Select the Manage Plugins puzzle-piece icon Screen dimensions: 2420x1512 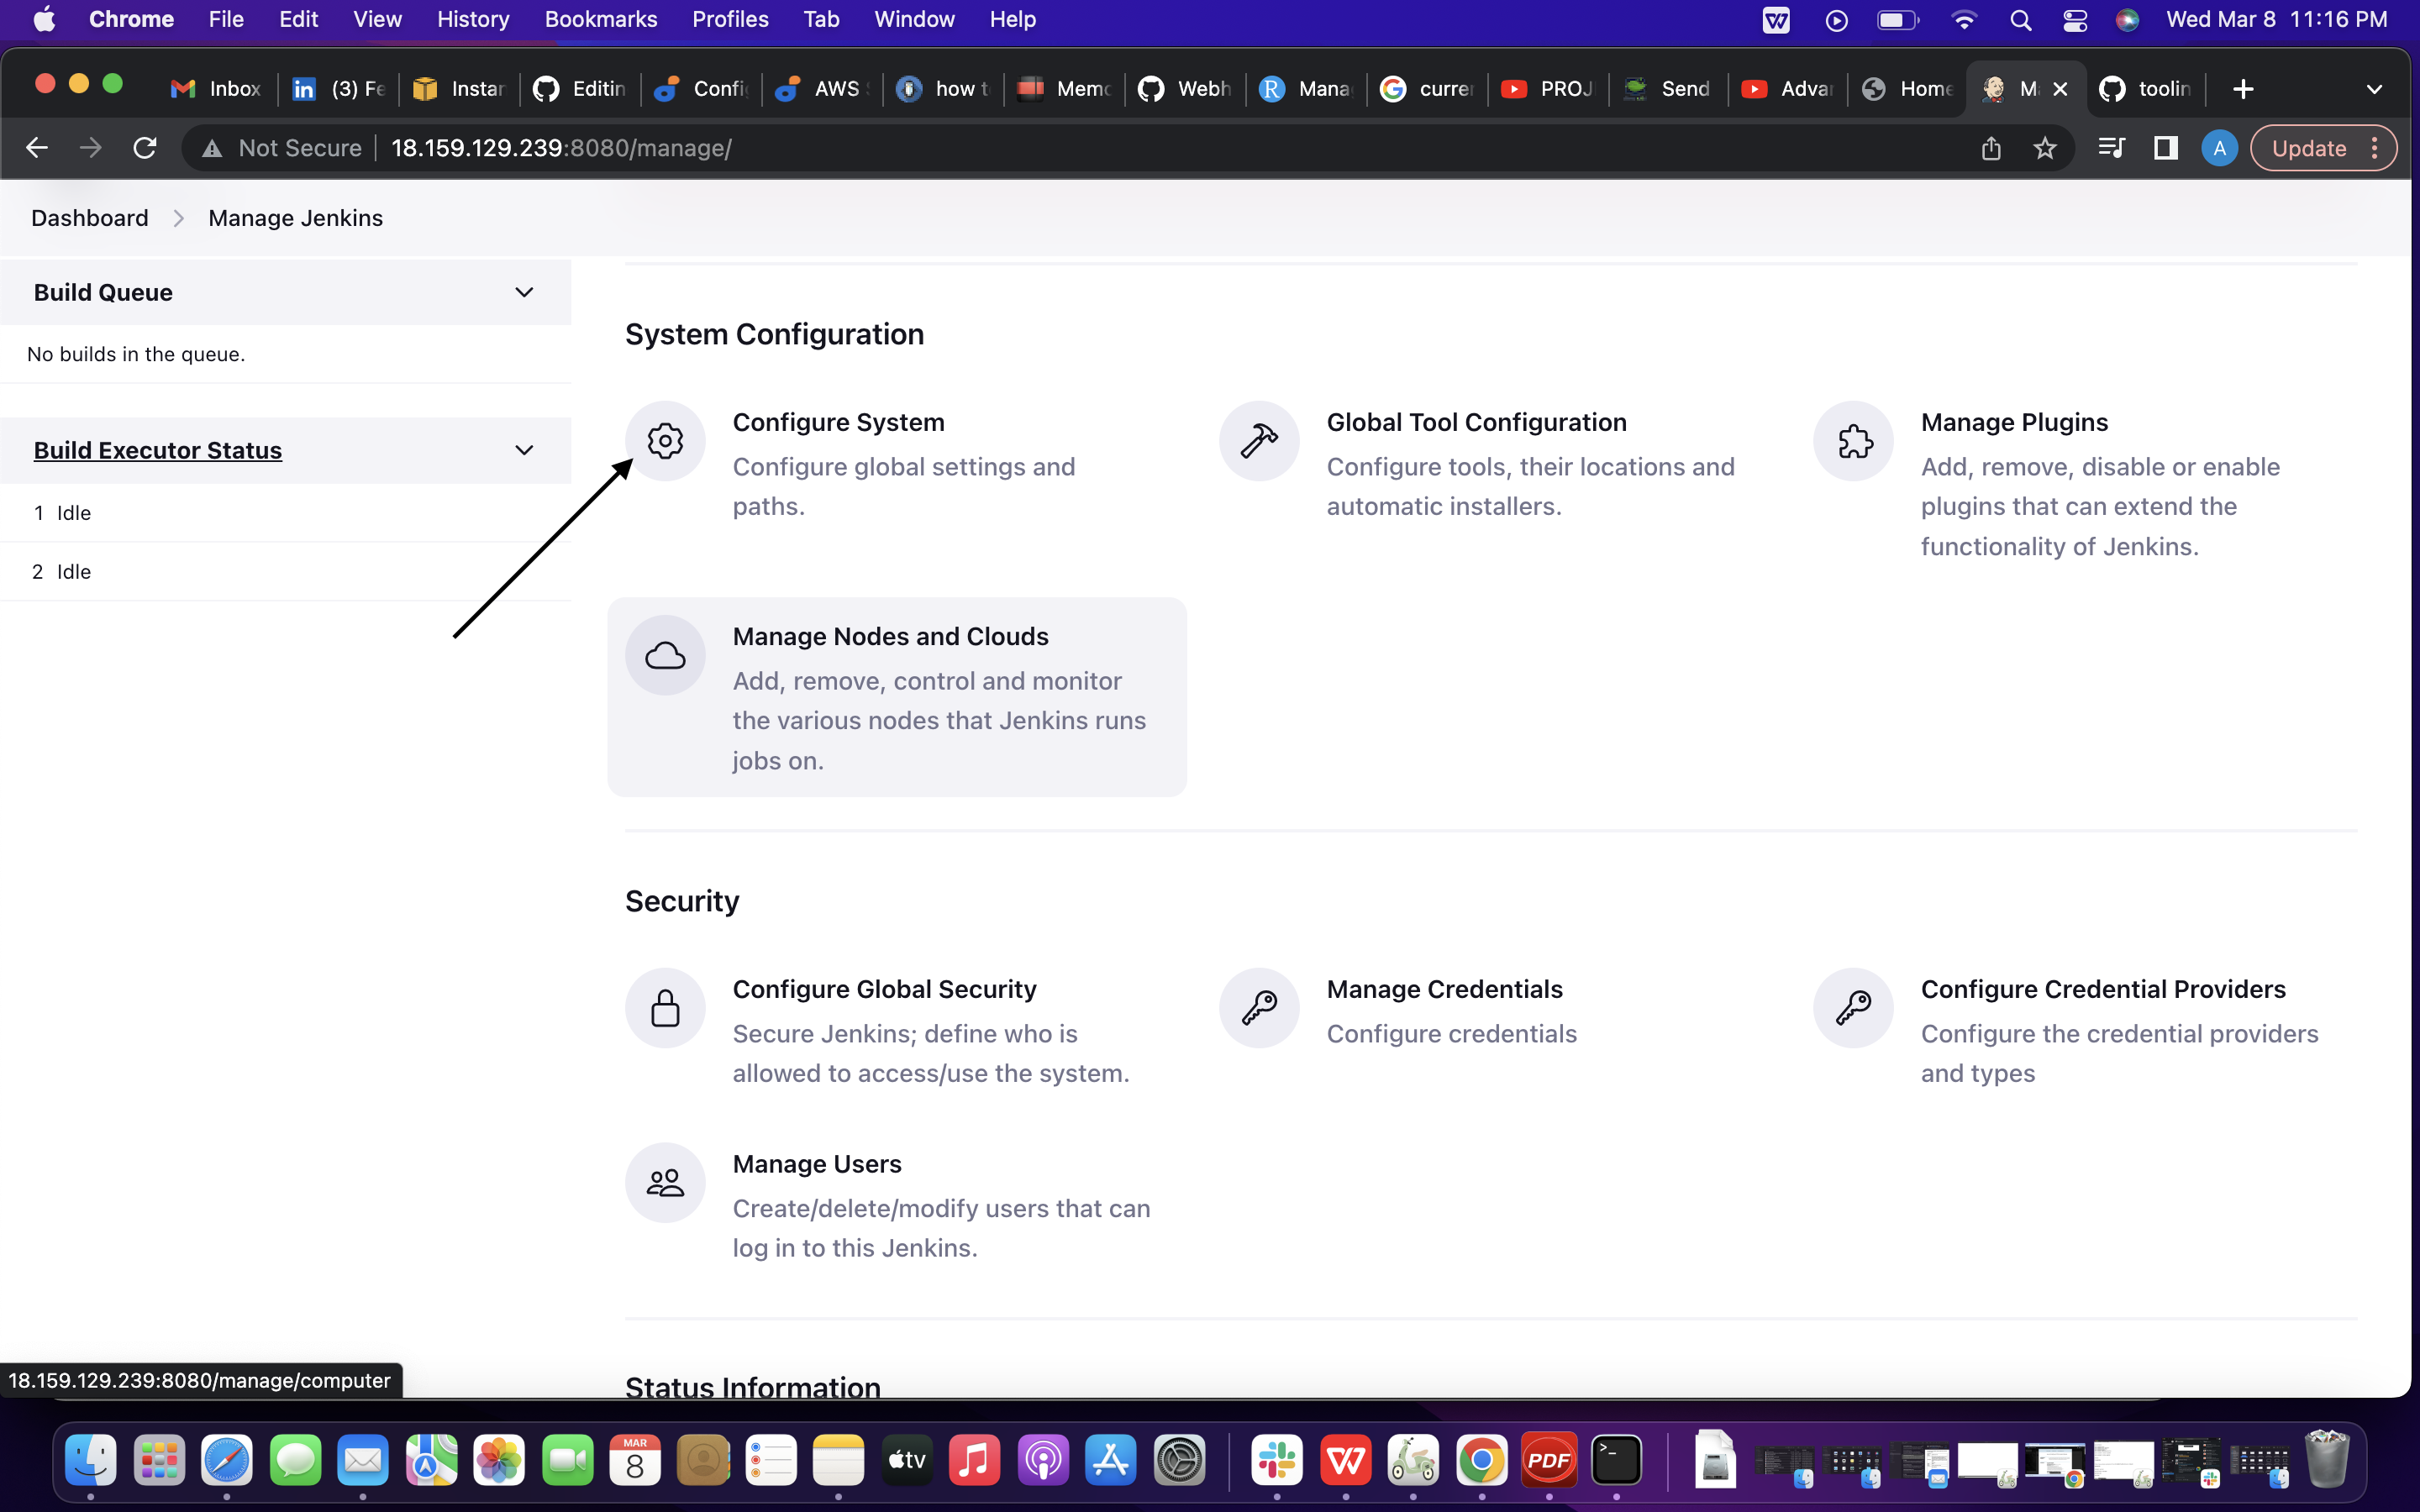(x=1853, y=440)
